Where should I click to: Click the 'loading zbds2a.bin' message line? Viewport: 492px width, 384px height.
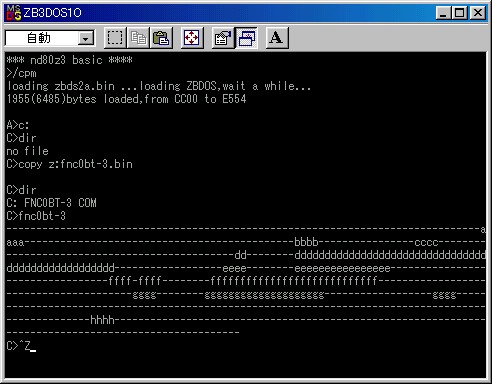point(61,86)
